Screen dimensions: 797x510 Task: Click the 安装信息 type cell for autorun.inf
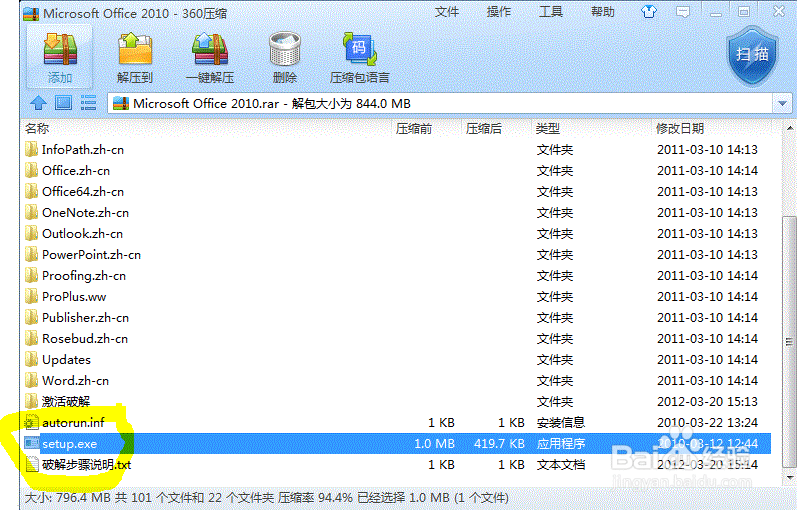(x=561, y=422)
